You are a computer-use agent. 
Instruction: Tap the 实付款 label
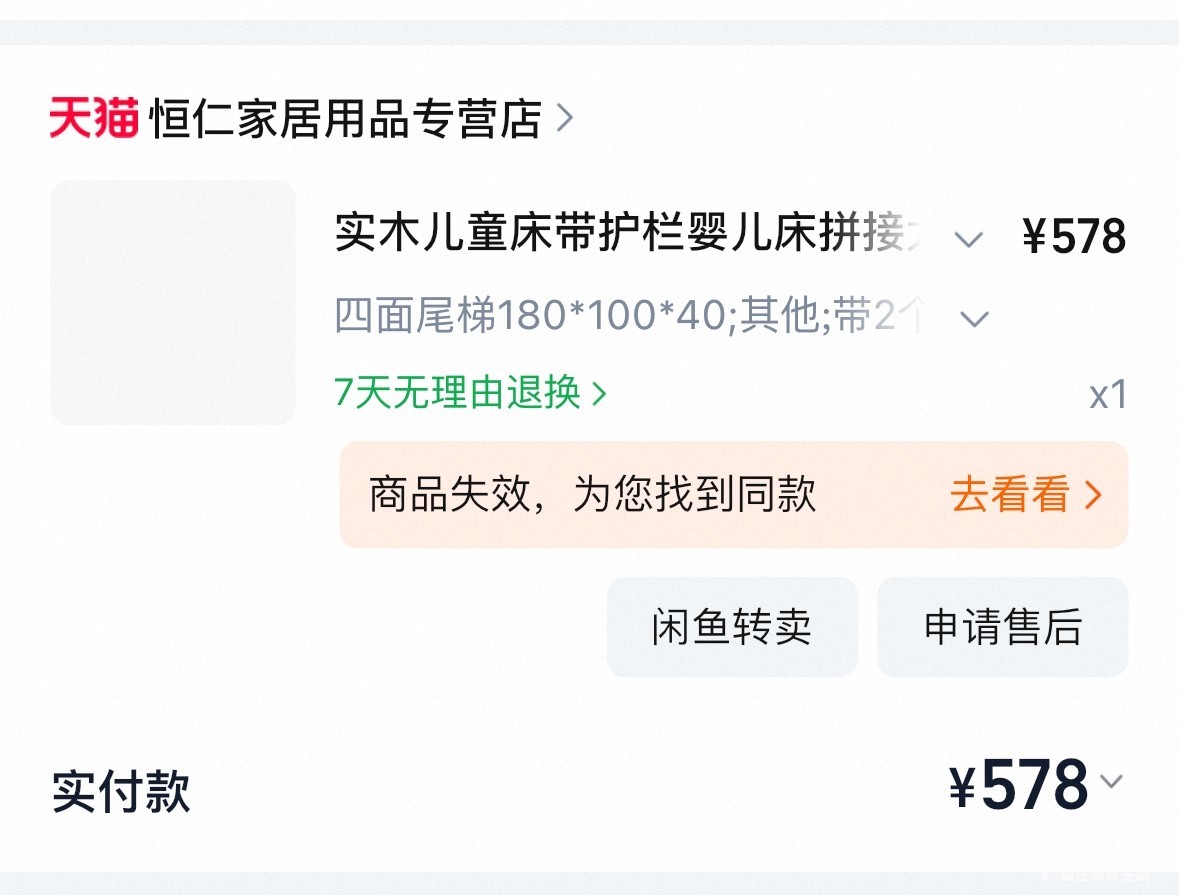121,791
